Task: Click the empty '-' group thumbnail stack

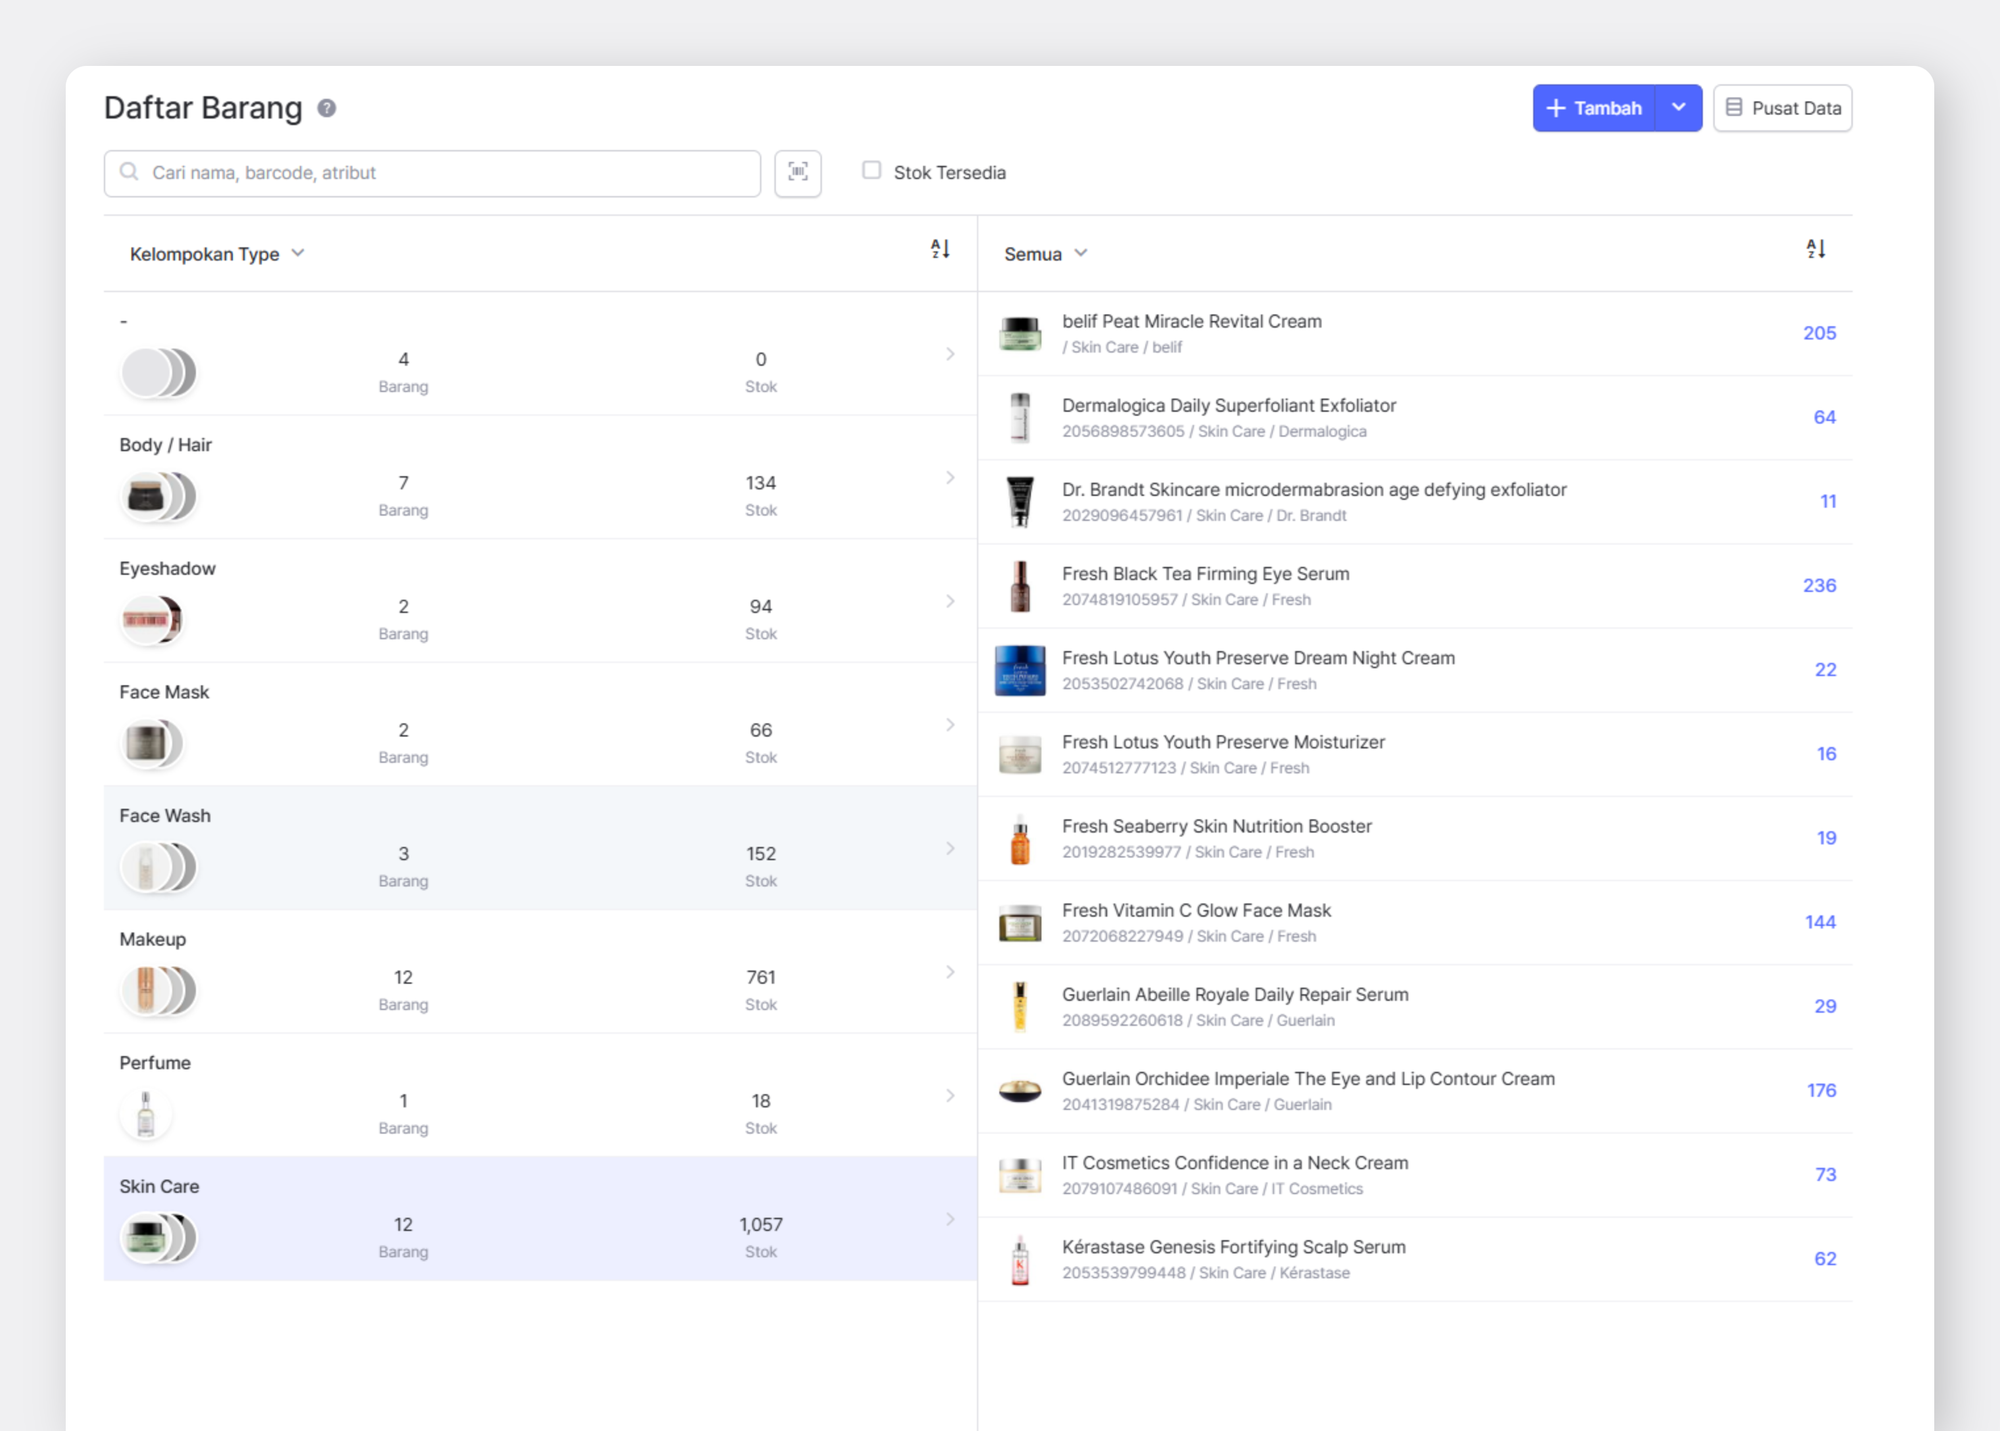Action: (x=158, y=373)
